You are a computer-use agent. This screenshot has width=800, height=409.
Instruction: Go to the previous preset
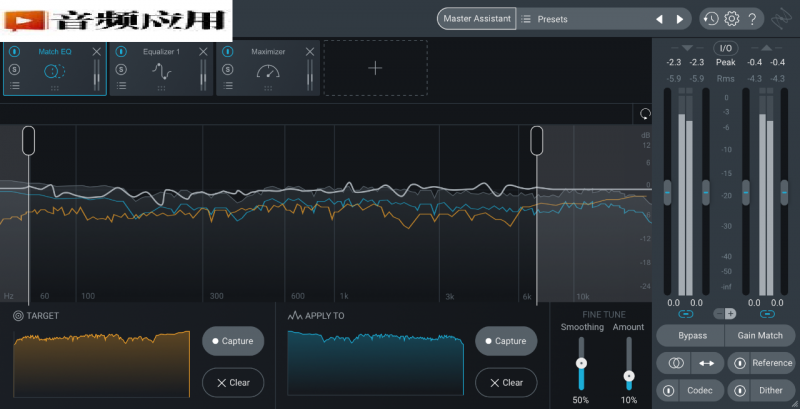click(659, 19)
